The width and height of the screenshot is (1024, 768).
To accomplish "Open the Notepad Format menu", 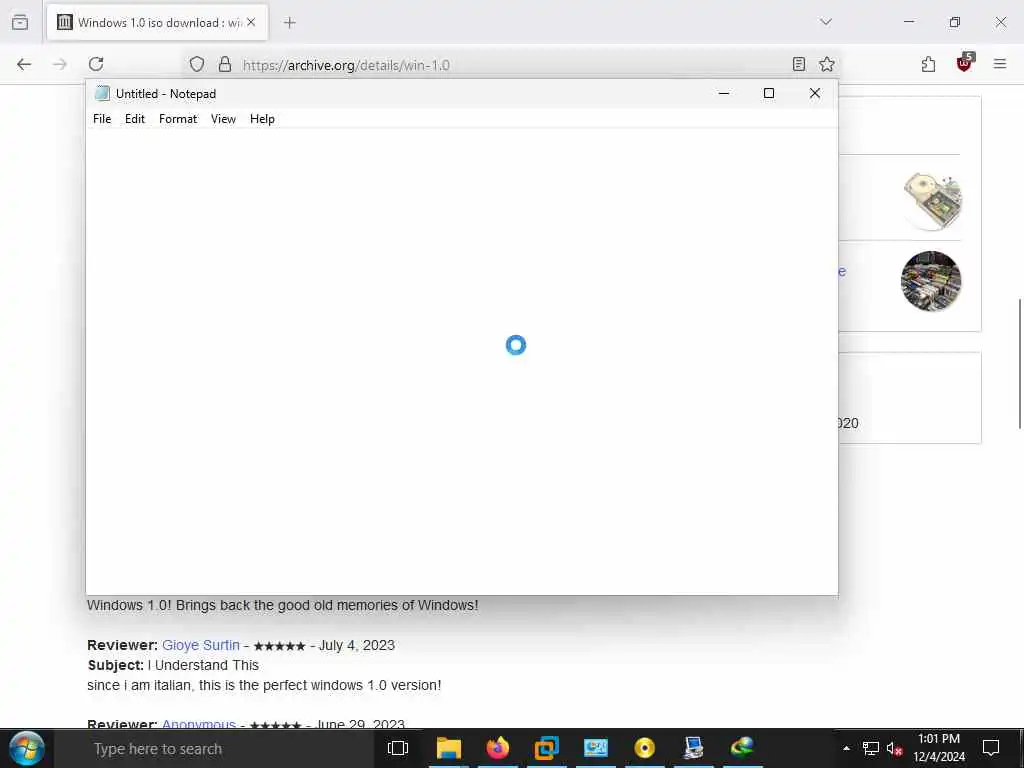I will (178, 119).
